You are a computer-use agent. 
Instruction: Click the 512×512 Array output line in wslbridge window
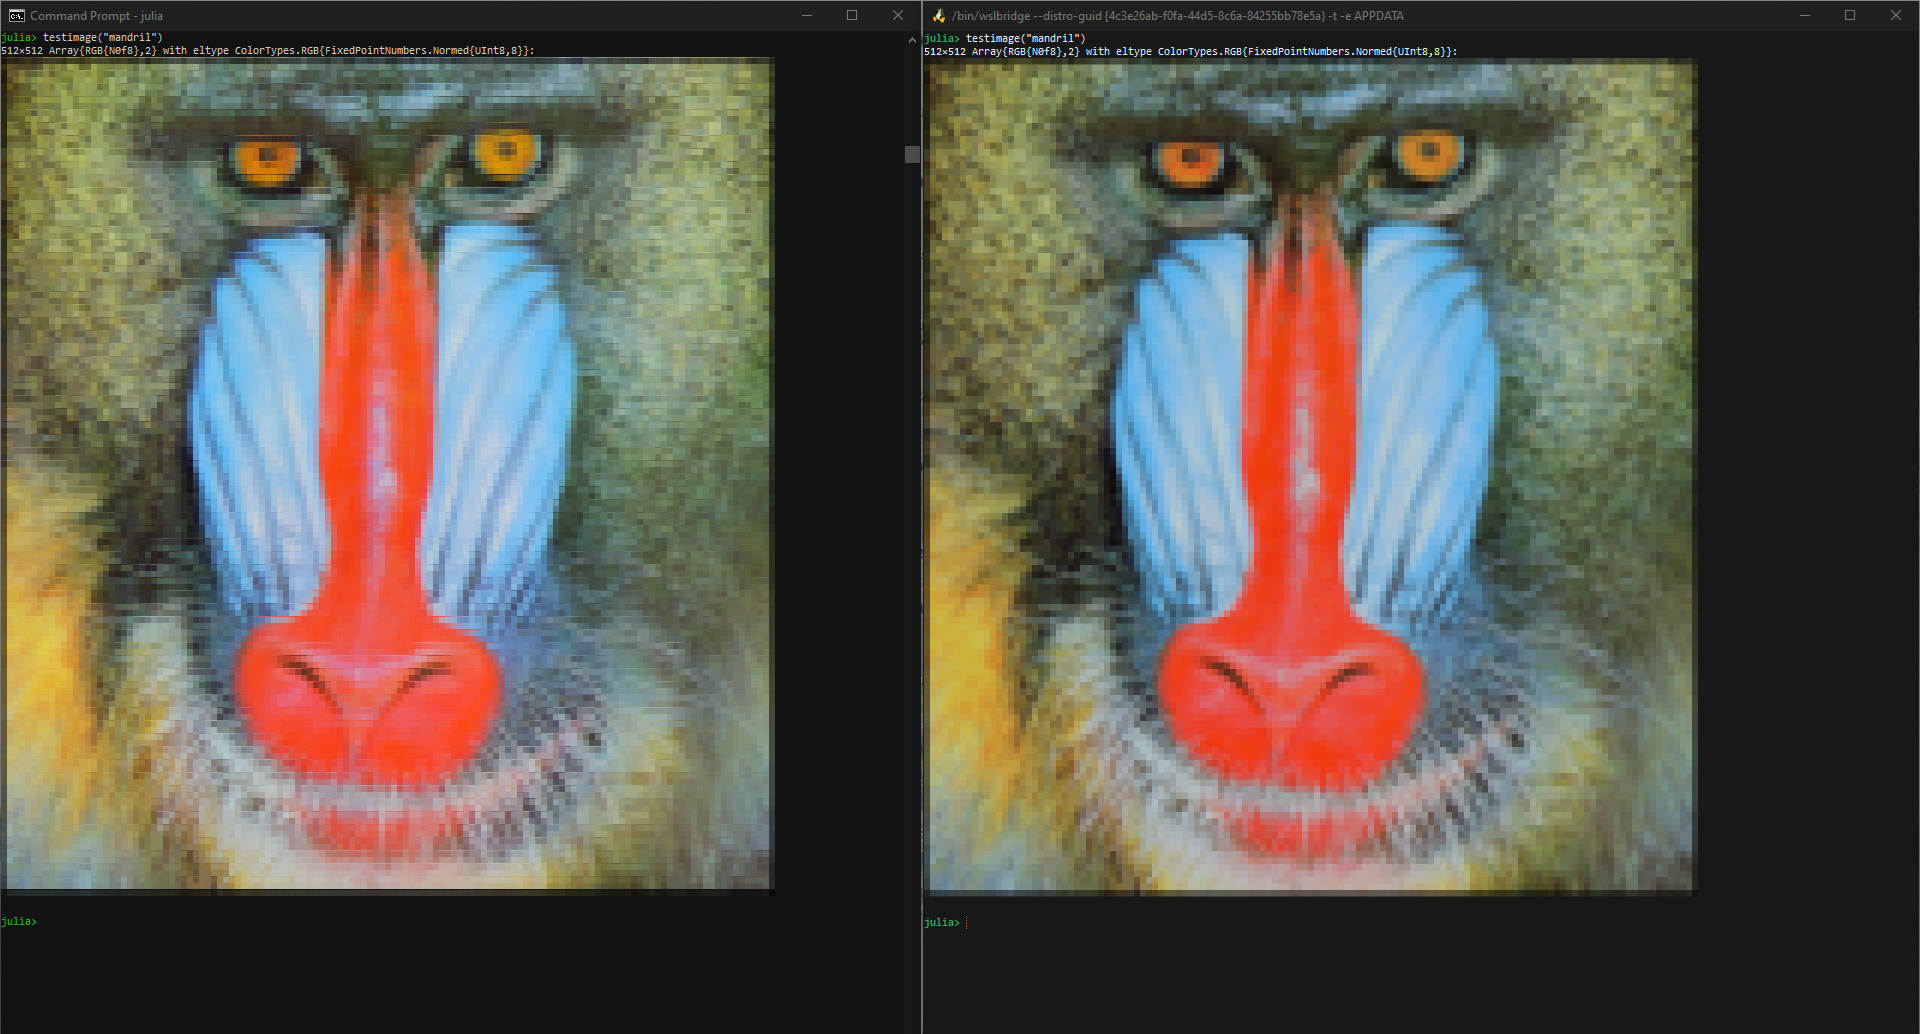pos(1191,51)
